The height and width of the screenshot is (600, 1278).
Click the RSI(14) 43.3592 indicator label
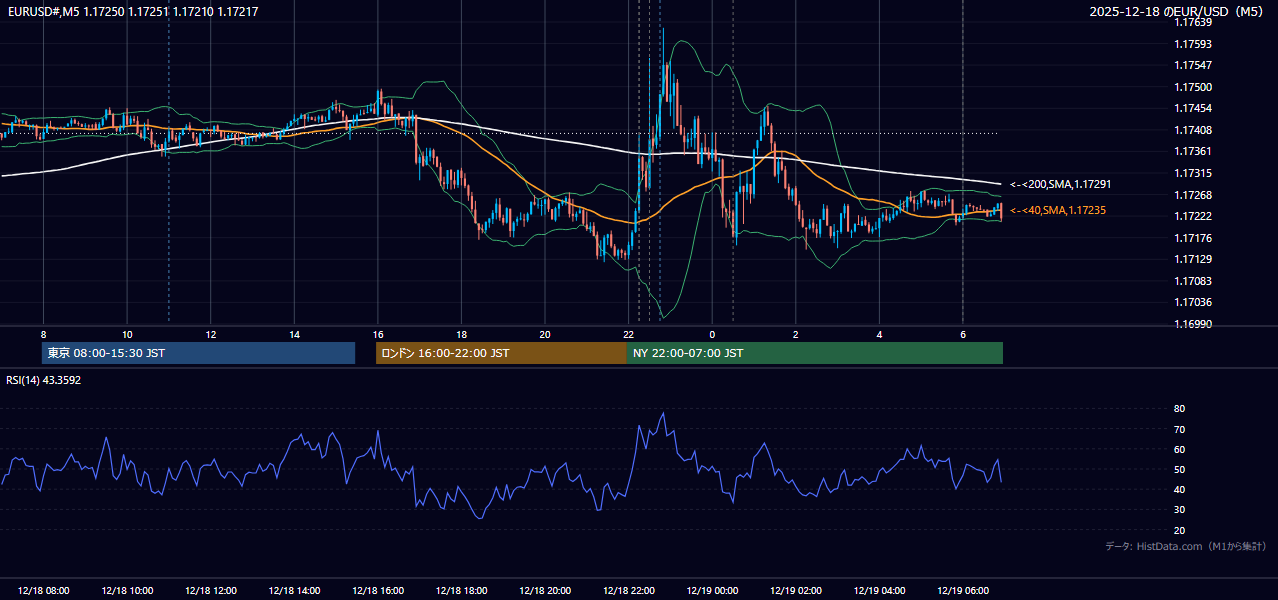pyautogui.click(x=44, y=380)
